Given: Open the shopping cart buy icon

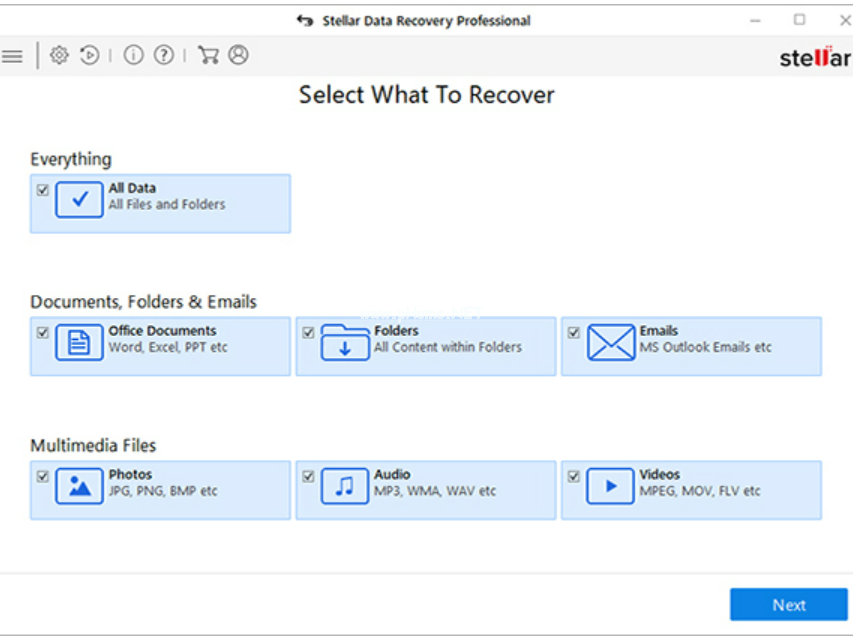Looking at the screenshot, I should 208,56.
